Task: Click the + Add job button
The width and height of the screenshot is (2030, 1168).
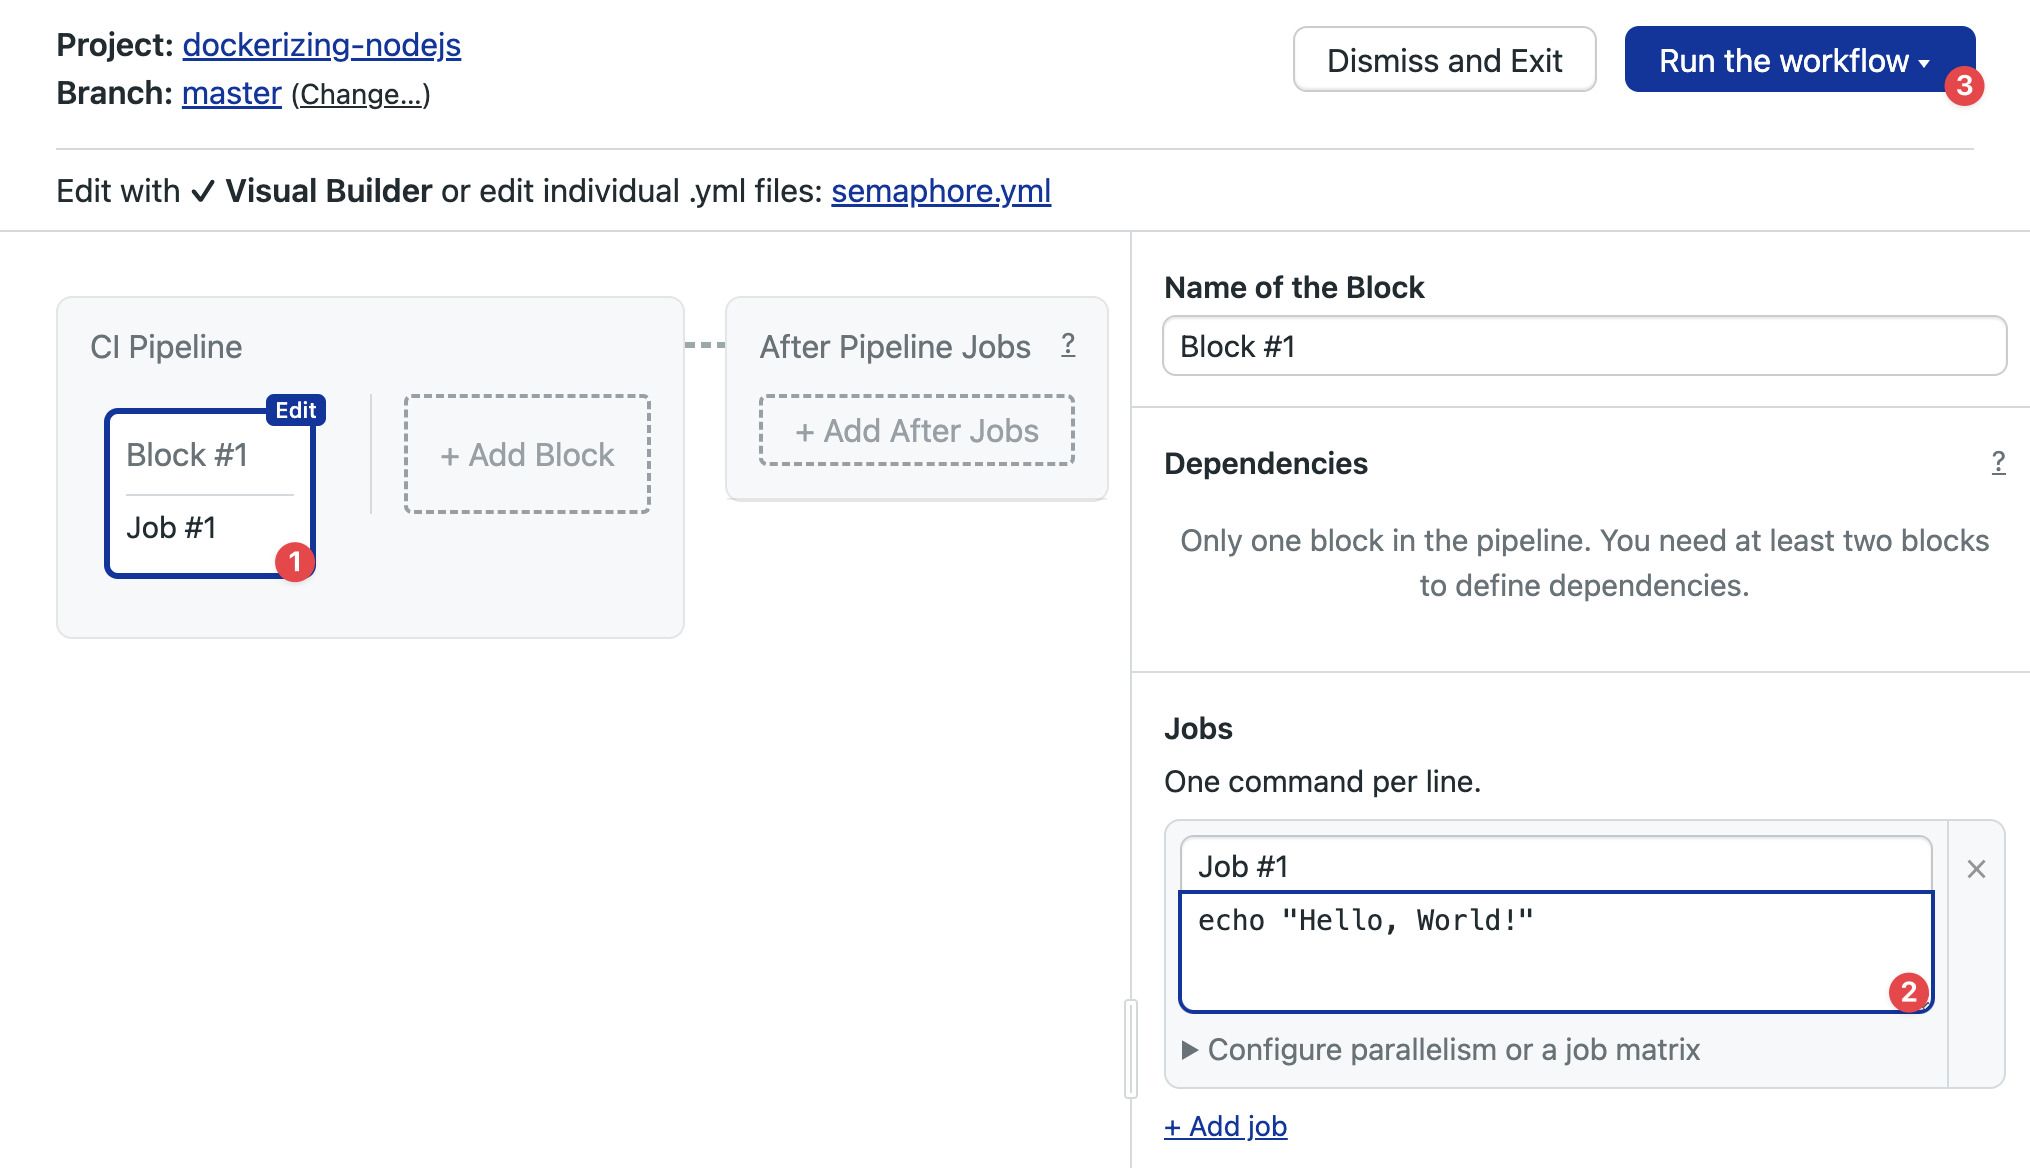Action: (x=1224, y=1125)
